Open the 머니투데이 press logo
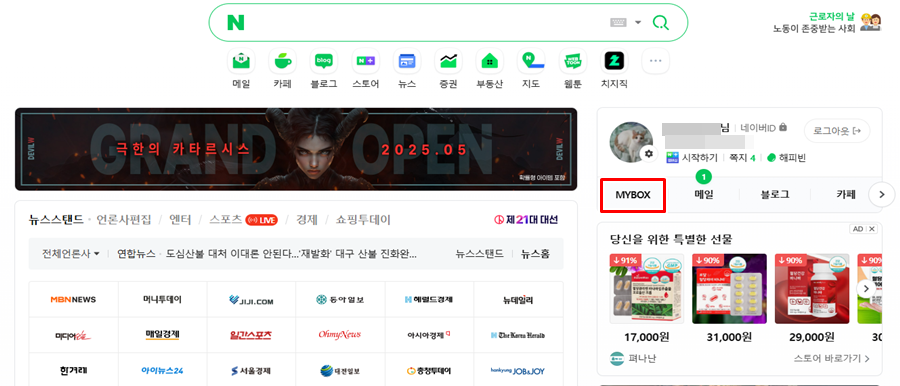 162,299
